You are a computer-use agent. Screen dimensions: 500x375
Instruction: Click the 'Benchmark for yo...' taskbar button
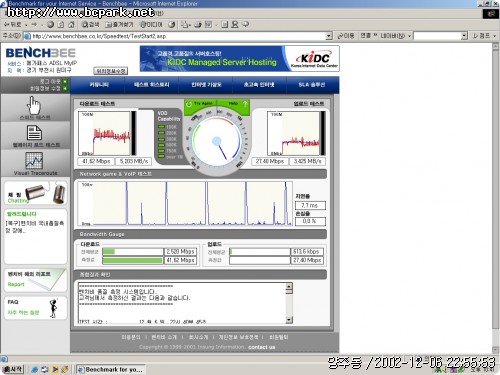click(x=110, y=369)
